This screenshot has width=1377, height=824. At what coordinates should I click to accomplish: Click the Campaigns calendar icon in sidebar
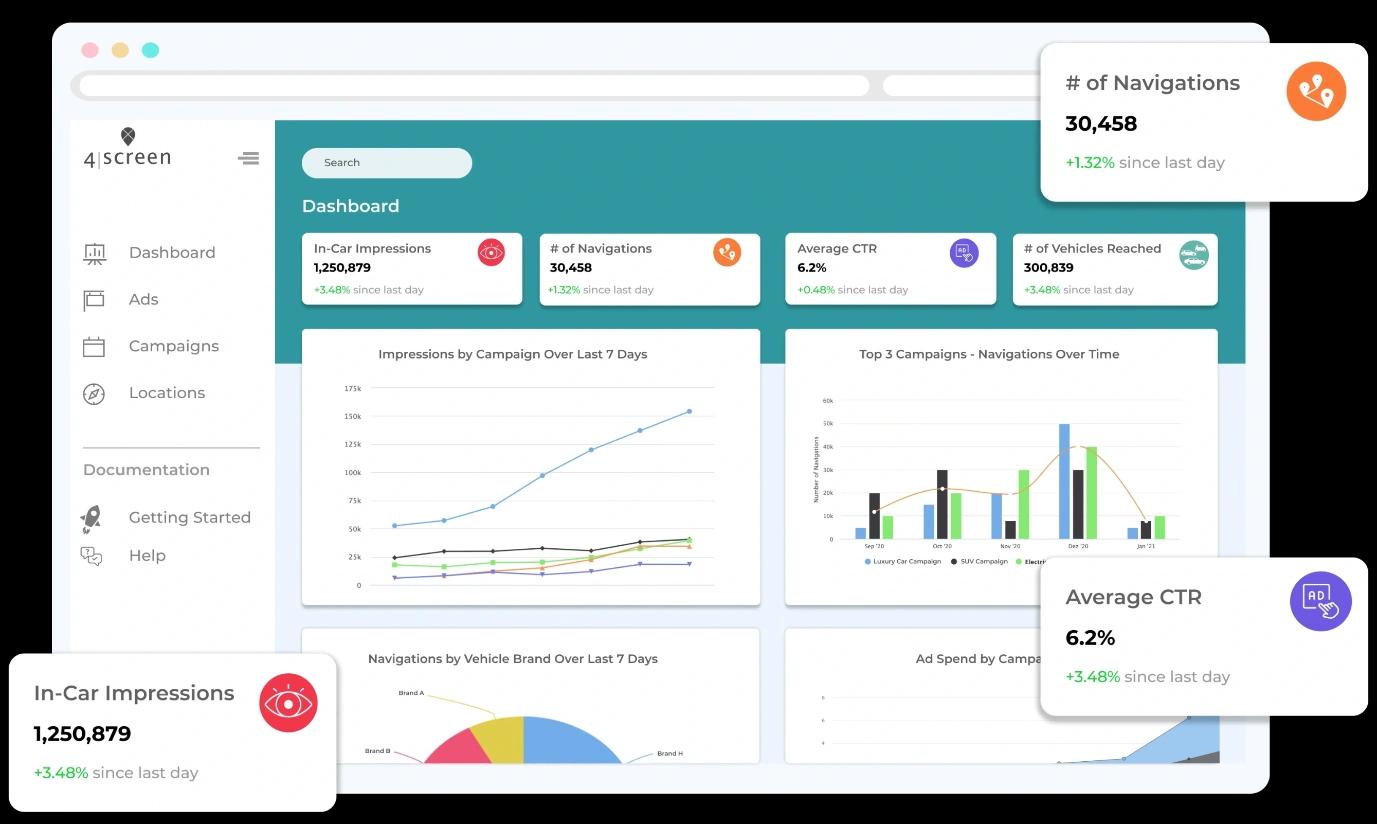pos(94,347)
